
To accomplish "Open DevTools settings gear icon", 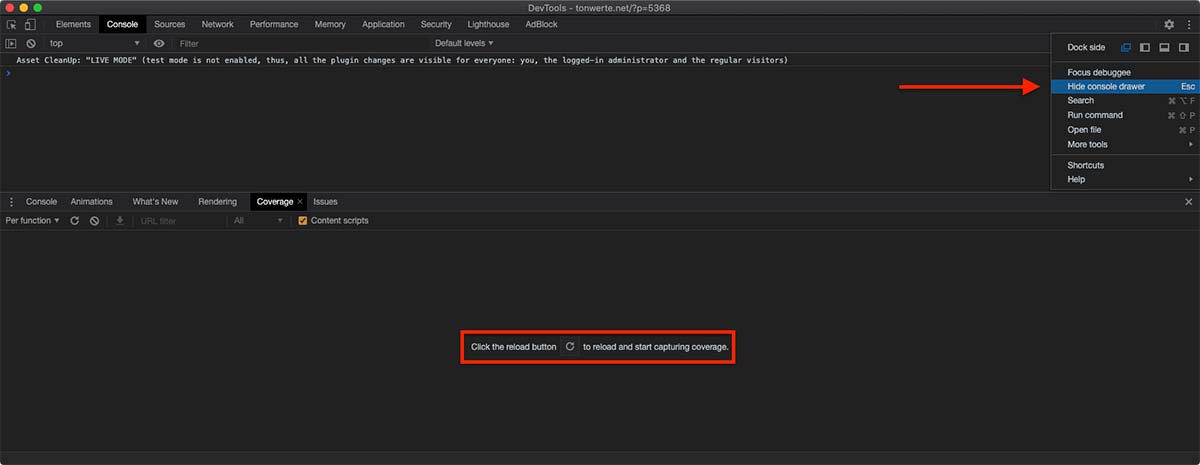I will pos(1169,24).
